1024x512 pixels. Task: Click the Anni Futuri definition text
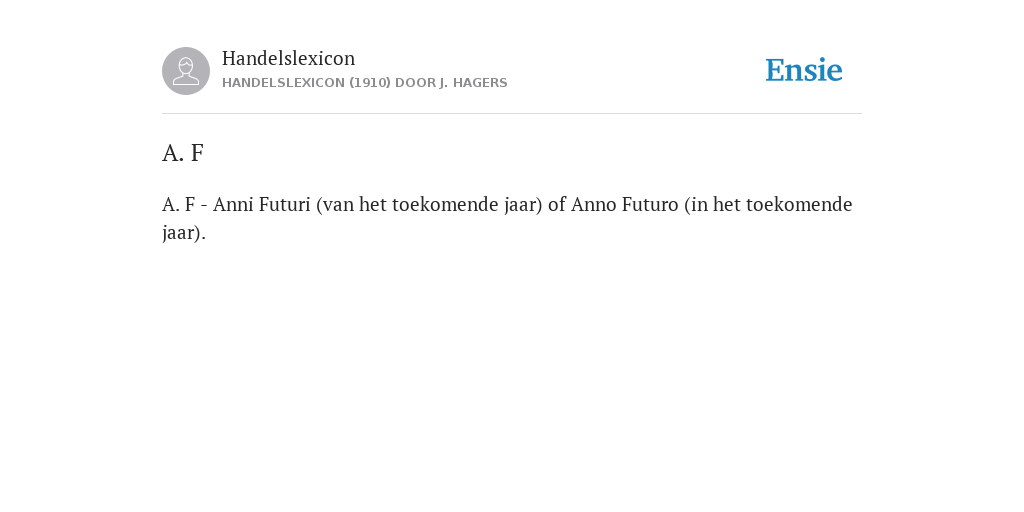[507, 218]
